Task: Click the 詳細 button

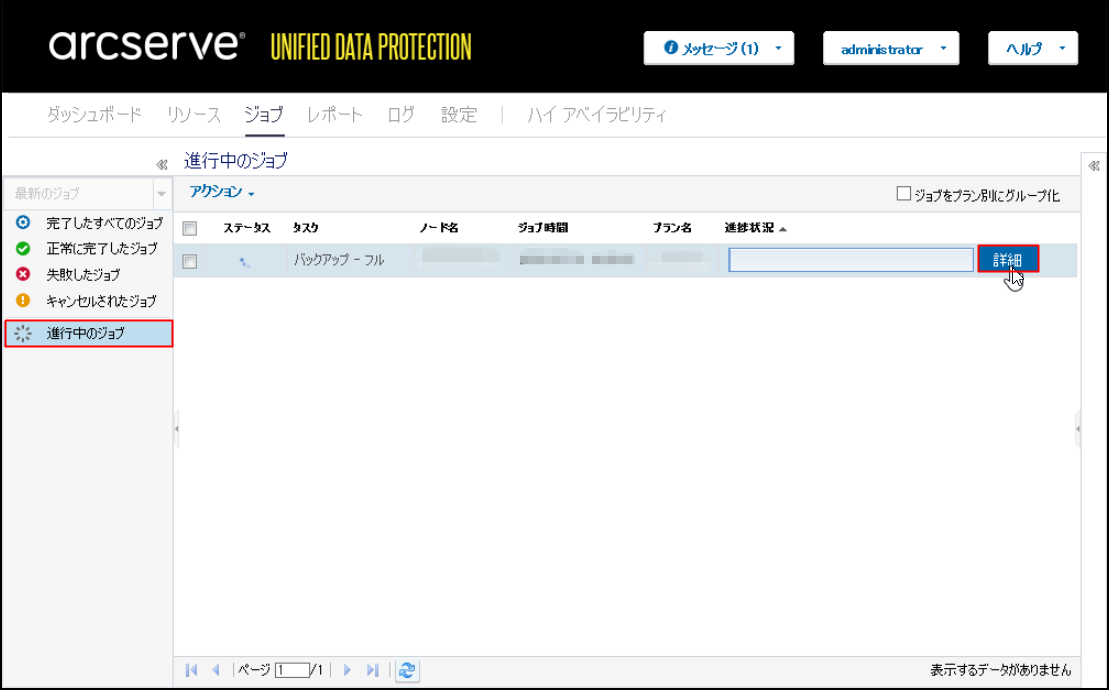Action: point(1007,260)
